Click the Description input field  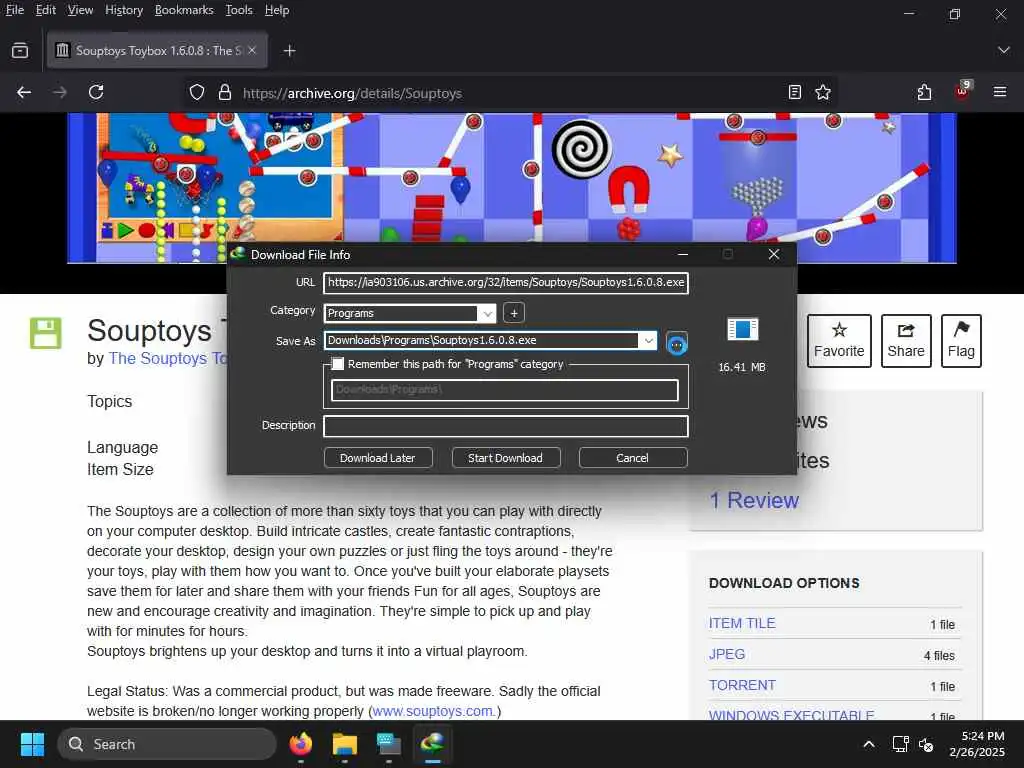506,426
